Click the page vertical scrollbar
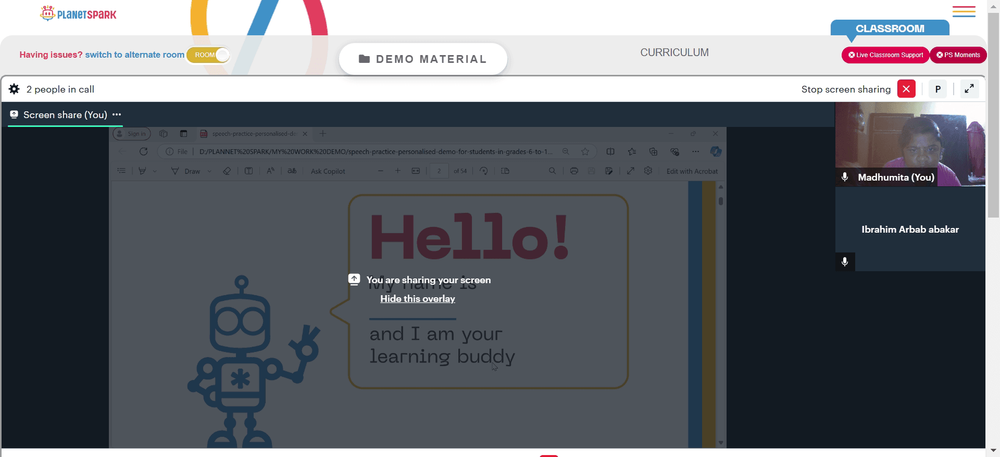 click(x=993, y=115)
